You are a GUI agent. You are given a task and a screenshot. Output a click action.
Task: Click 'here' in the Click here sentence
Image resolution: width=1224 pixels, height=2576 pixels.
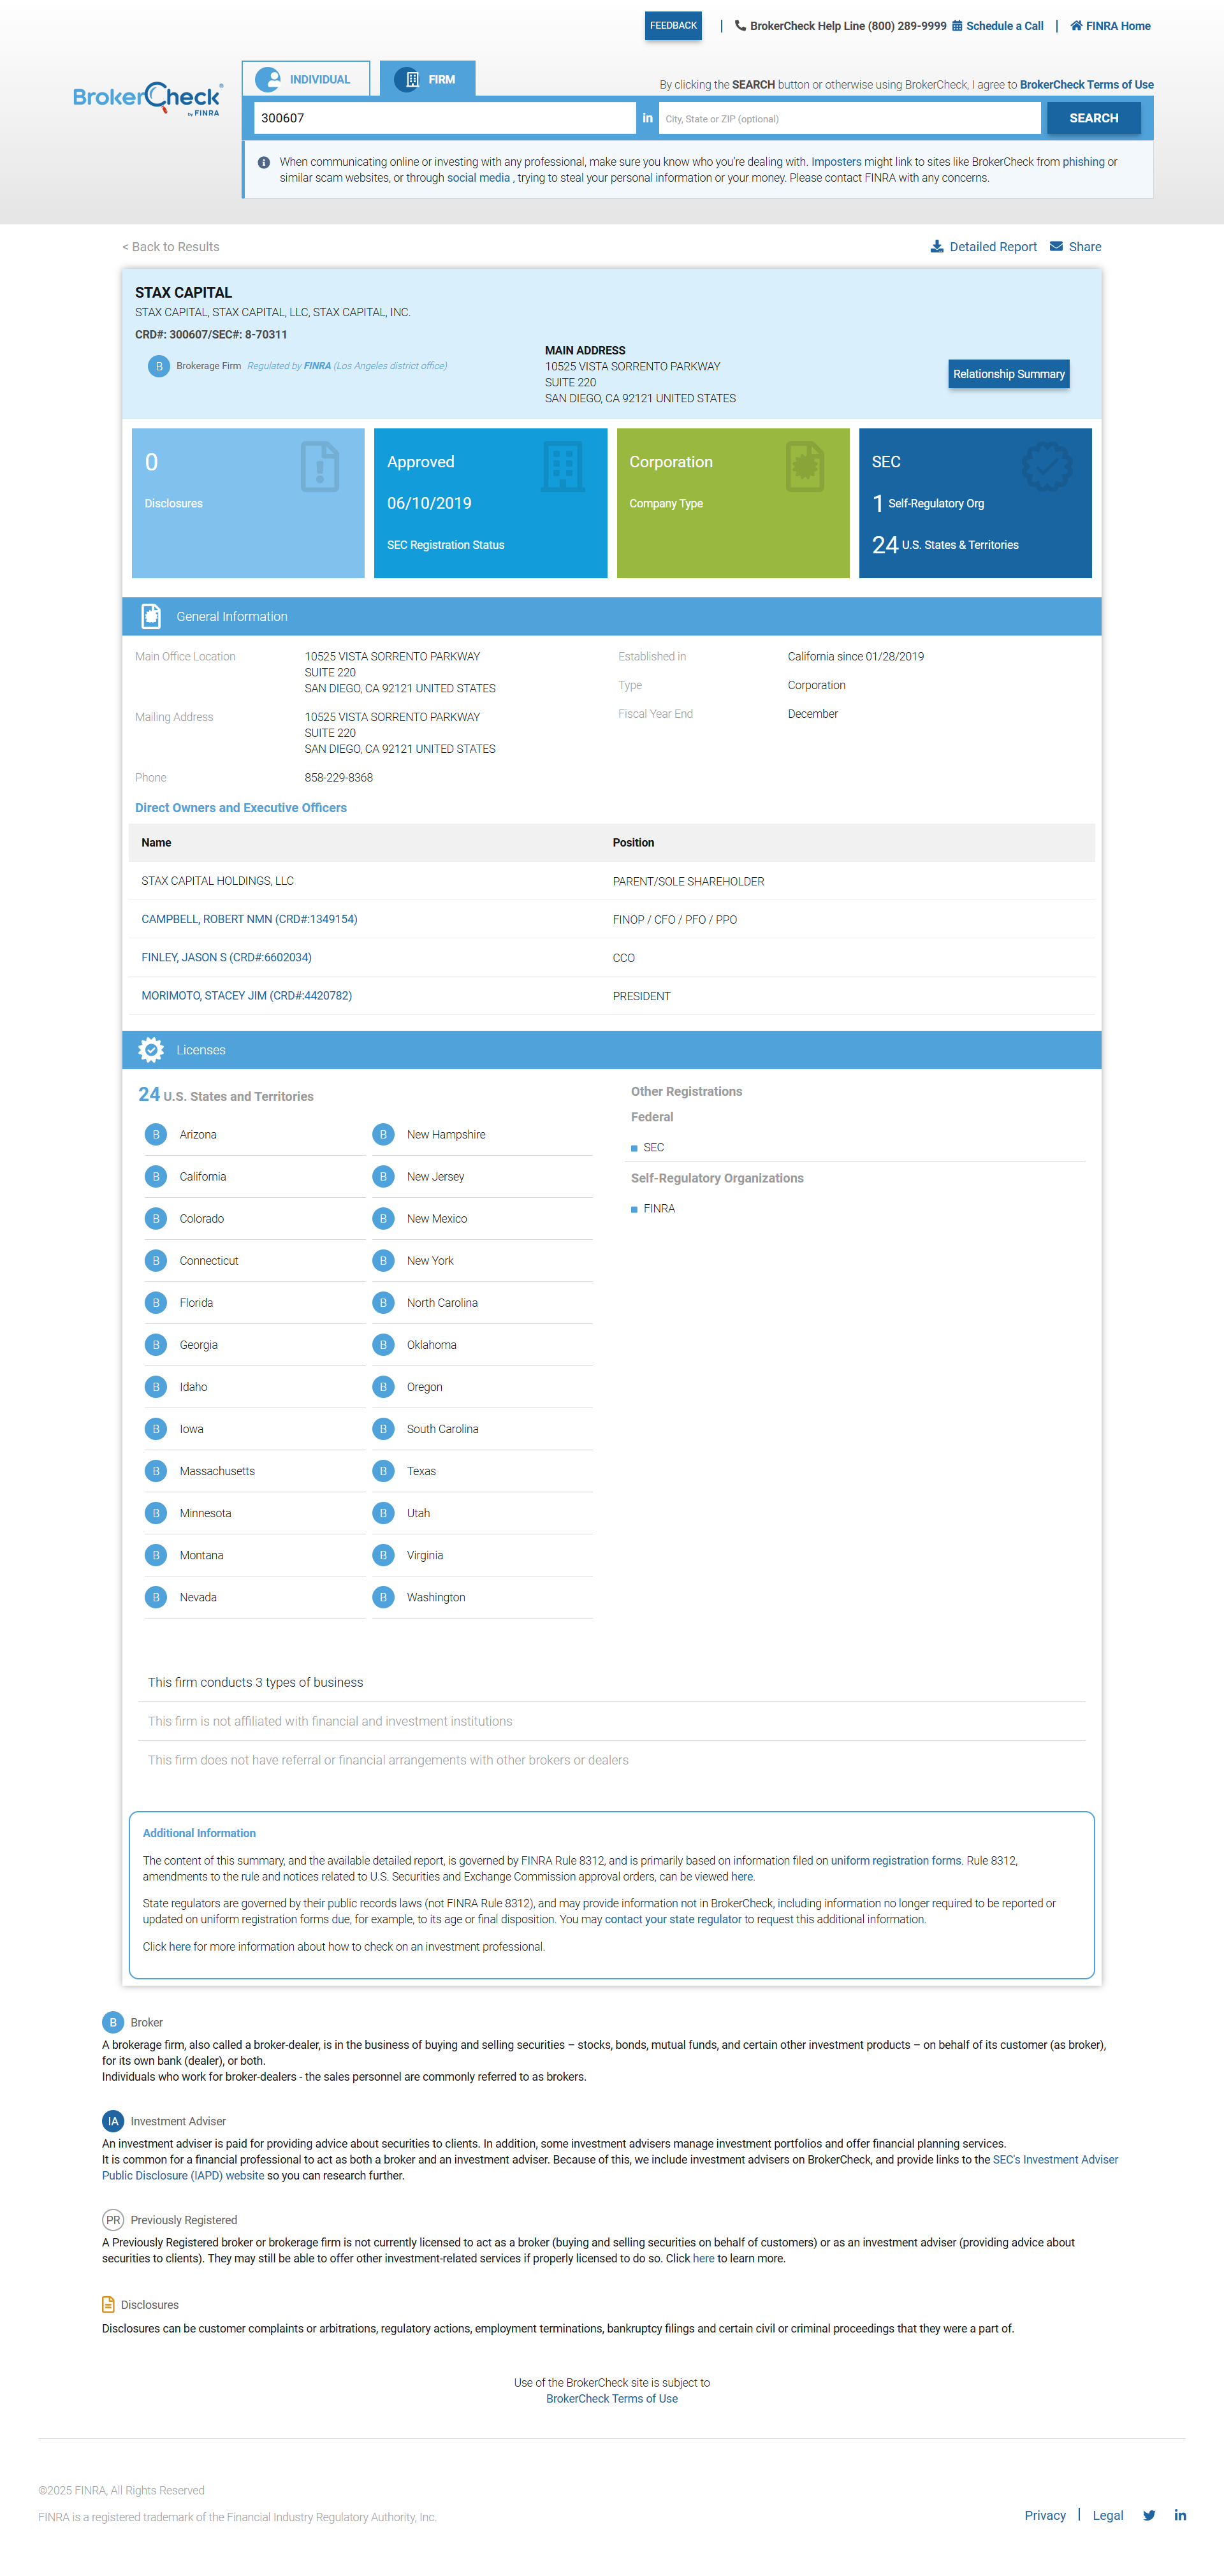coord(179,1946)
